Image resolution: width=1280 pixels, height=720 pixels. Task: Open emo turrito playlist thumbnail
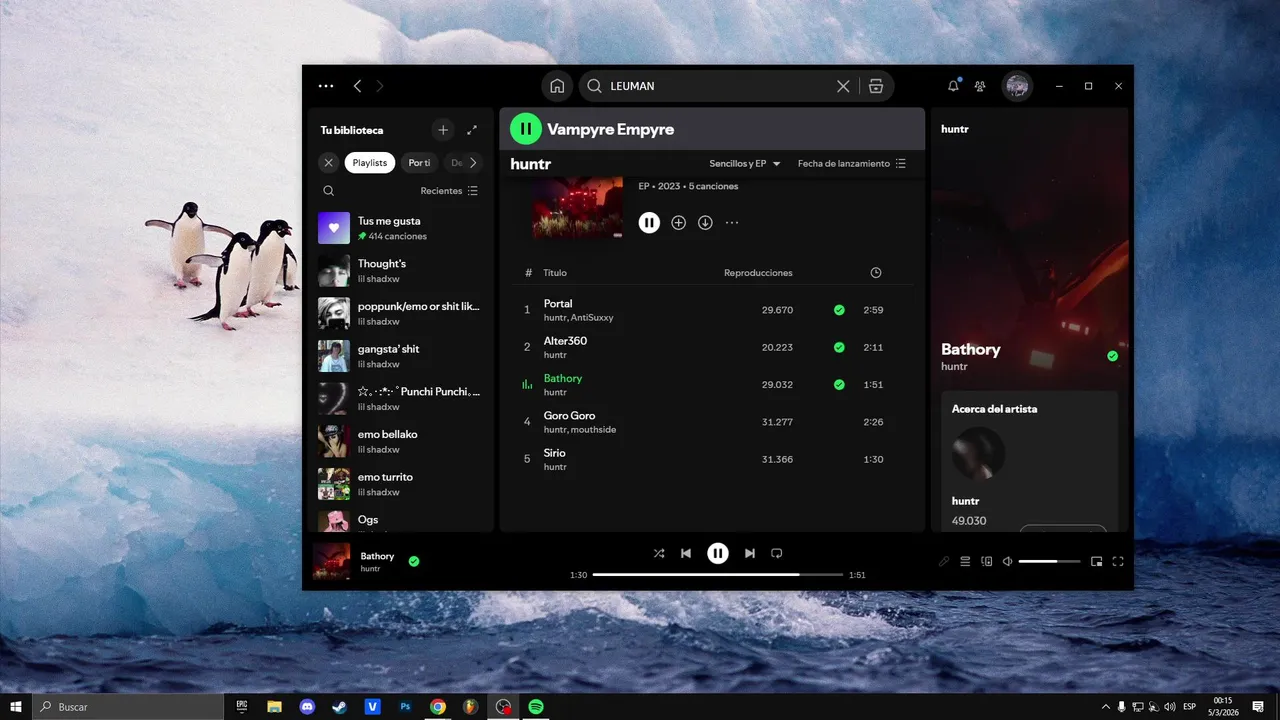[334, 484]
